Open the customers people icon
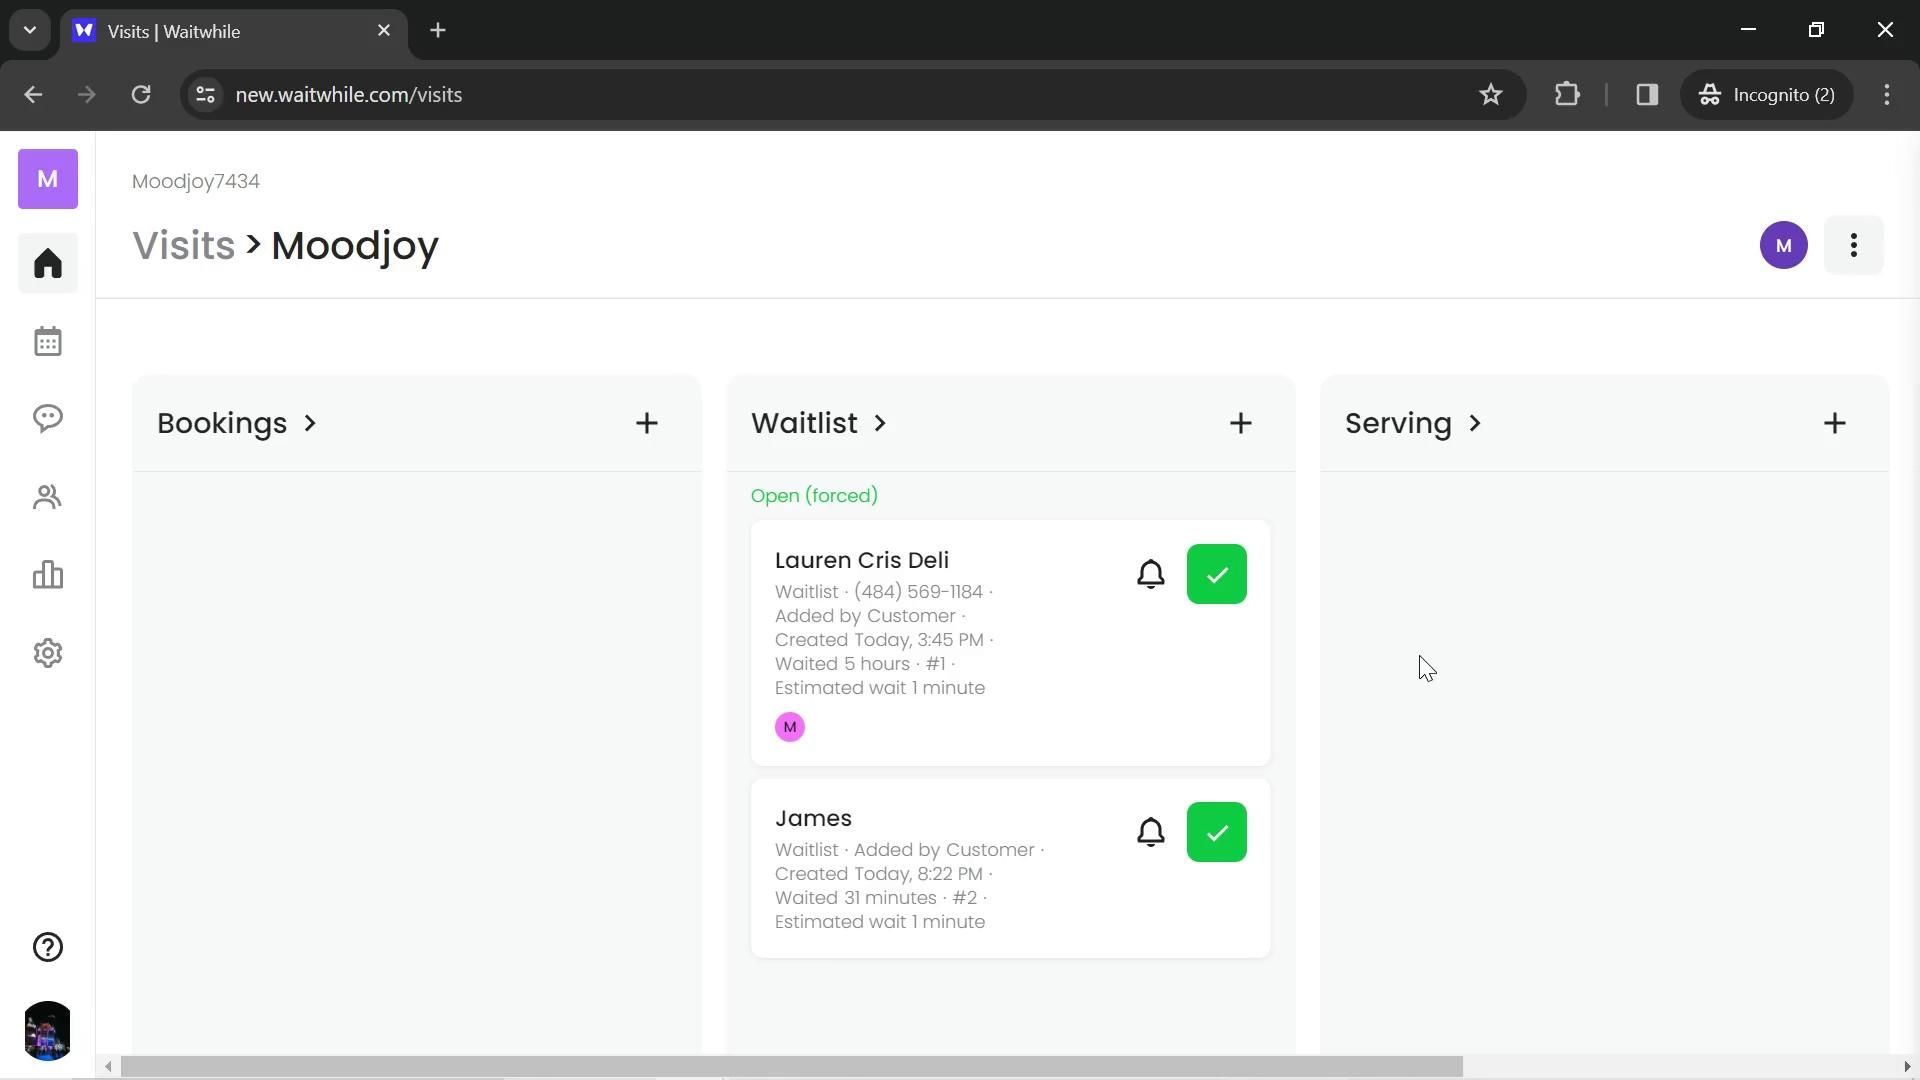 pyautogui.click(x=47, y=497)
